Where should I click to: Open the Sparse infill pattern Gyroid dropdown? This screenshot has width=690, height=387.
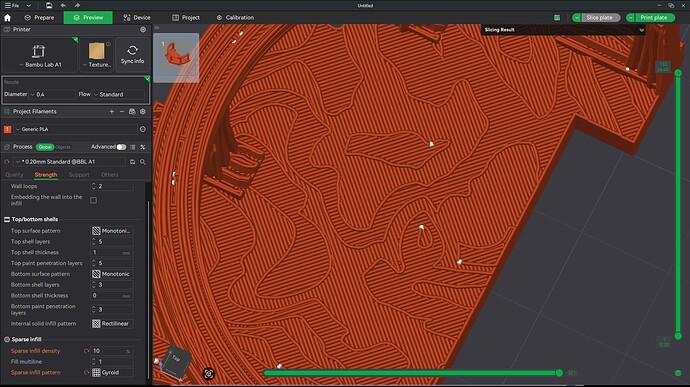point(112,372)
